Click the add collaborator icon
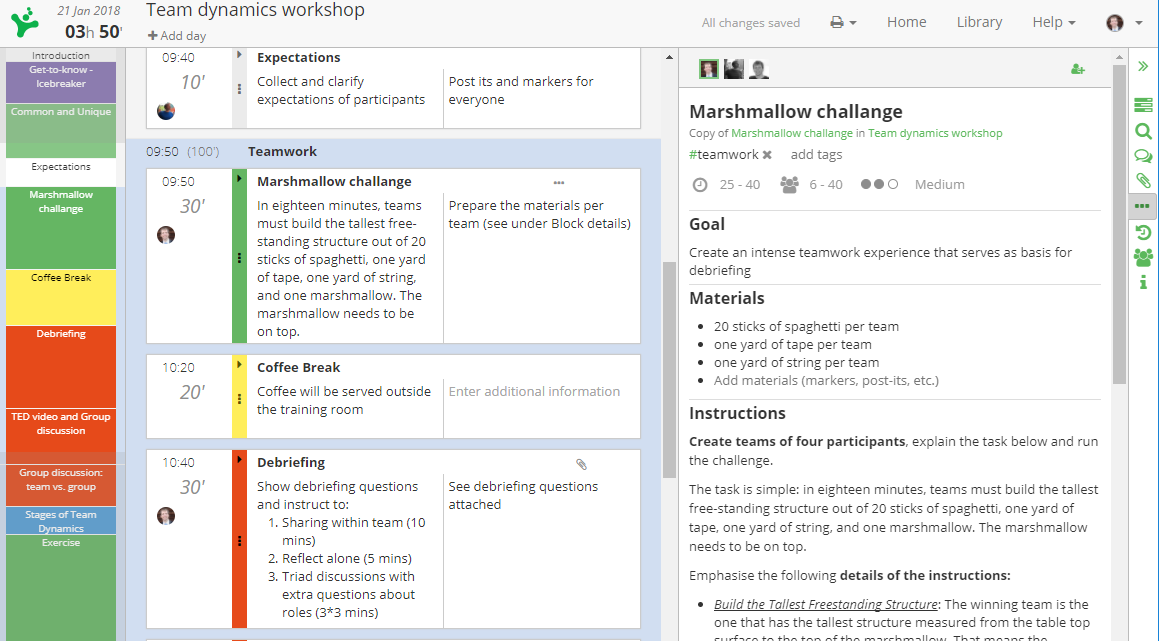 pyautogui.click(x=1077, y=69)
